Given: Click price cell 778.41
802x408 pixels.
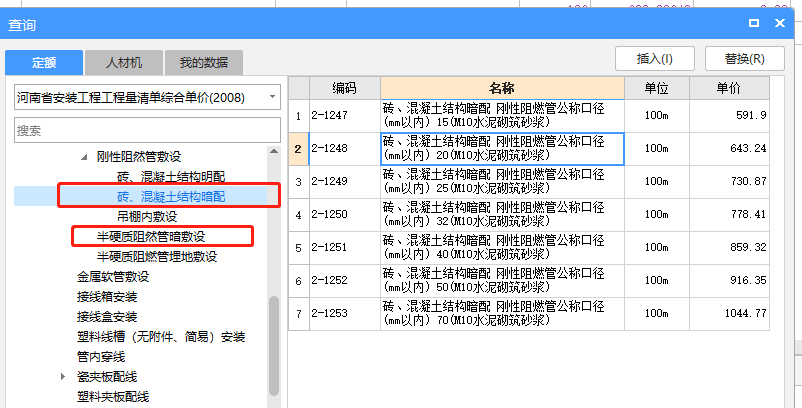Looking at the screenshot, I should (x=729, y=215).
